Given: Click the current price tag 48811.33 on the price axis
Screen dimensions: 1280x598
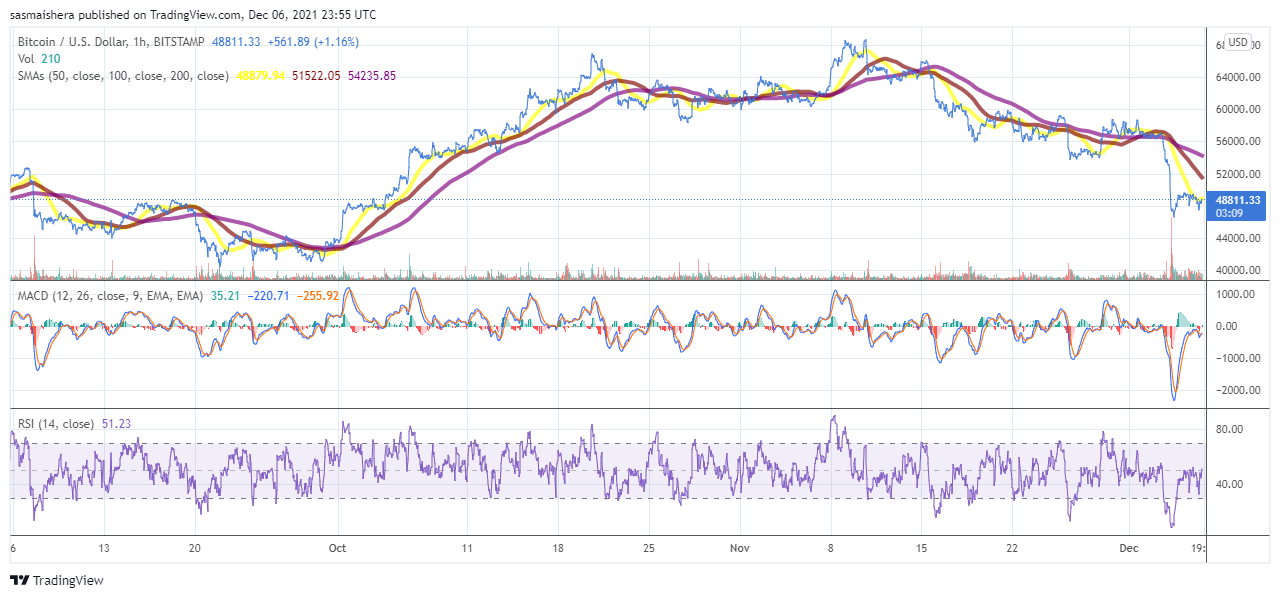Looking at the screenshot, I should [x=1238, y=200].
